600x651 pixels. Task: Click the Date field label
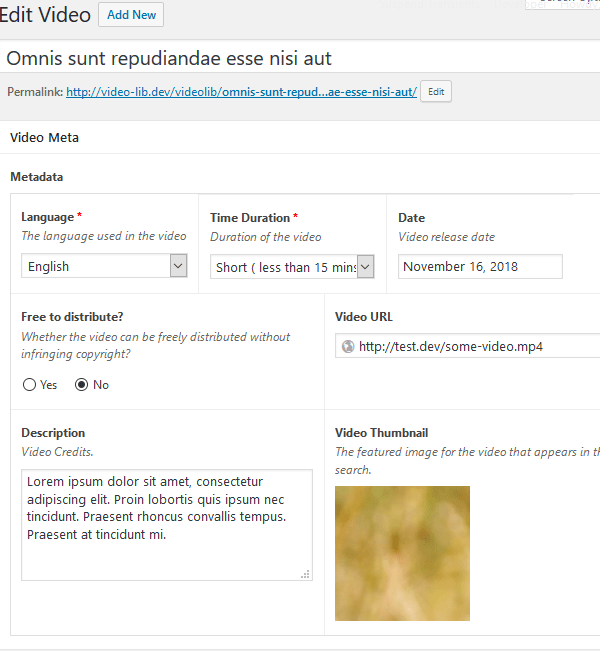click(411, 218)
